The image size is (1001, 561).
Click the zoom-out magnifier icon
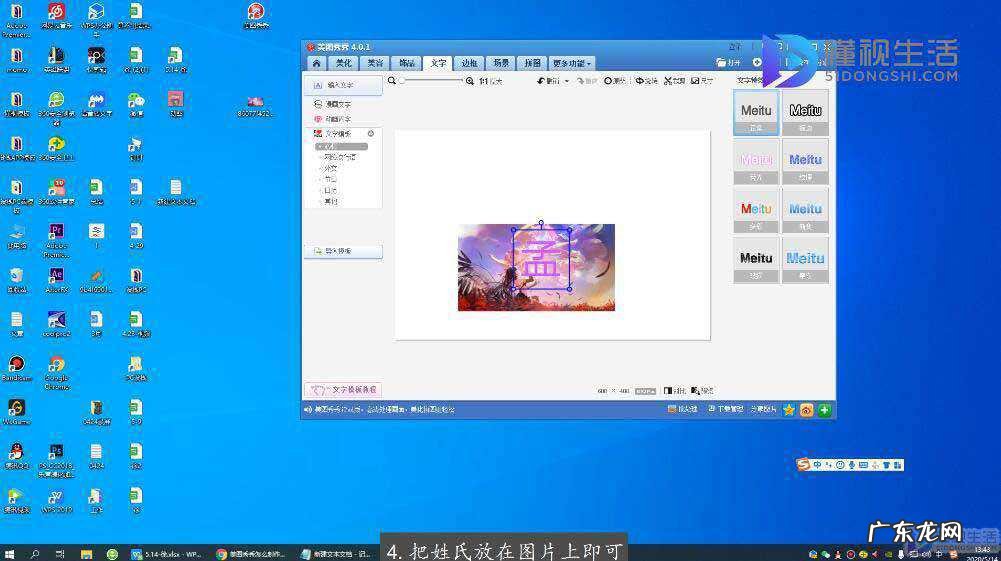pos(392,80)
